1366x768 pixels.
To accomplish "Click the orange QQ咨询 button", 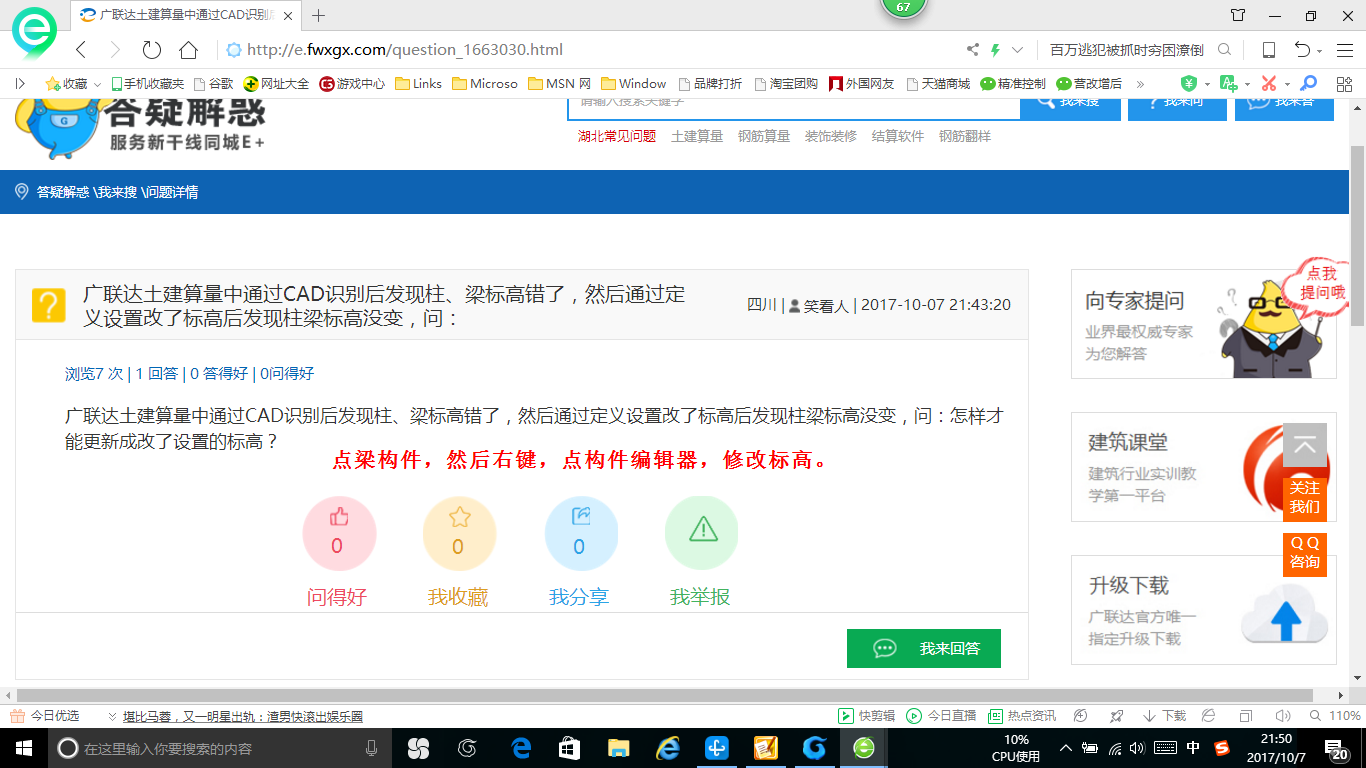I will (1305, 553).
